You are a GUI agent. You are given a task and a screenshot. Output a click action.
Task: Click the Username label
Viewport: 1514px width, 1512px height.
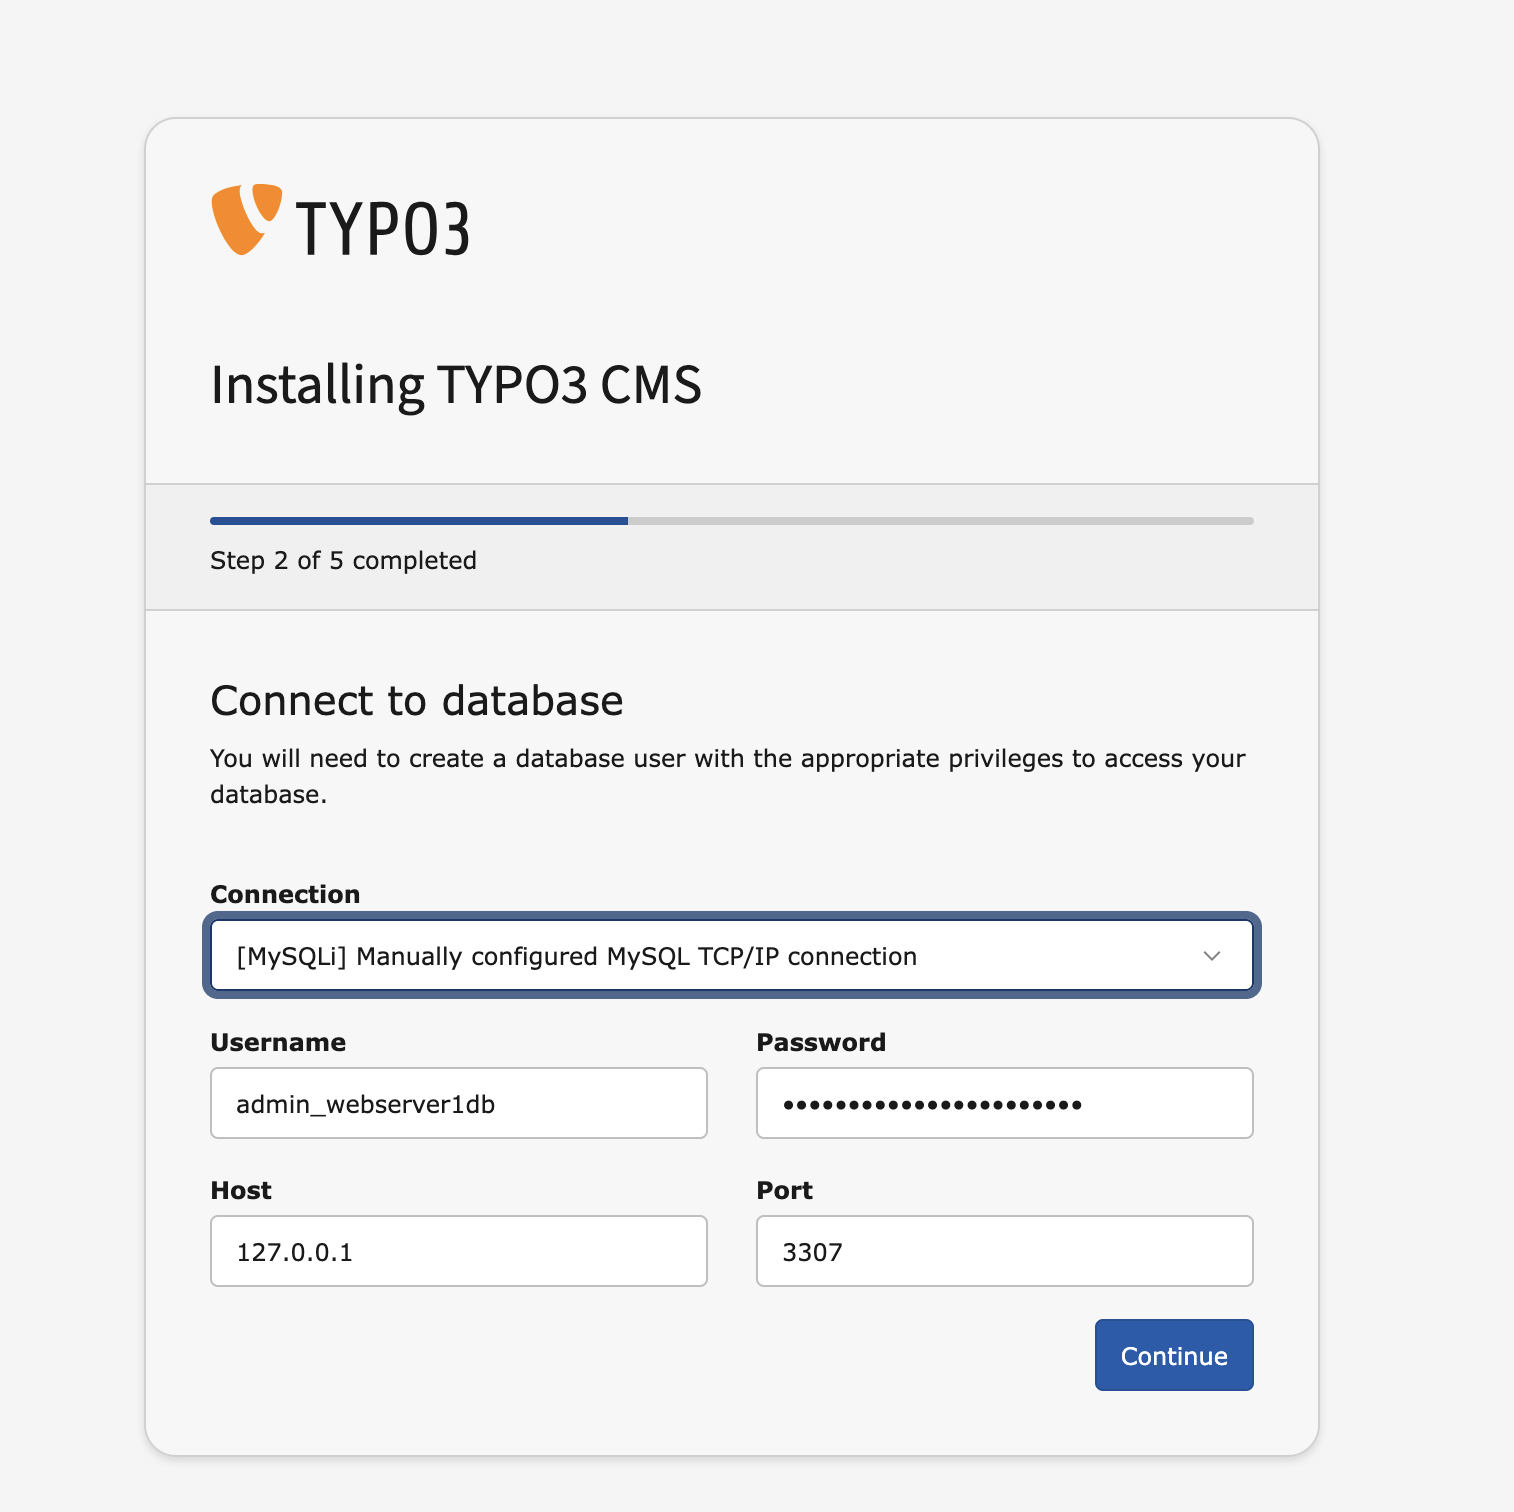coord(278,1042)
